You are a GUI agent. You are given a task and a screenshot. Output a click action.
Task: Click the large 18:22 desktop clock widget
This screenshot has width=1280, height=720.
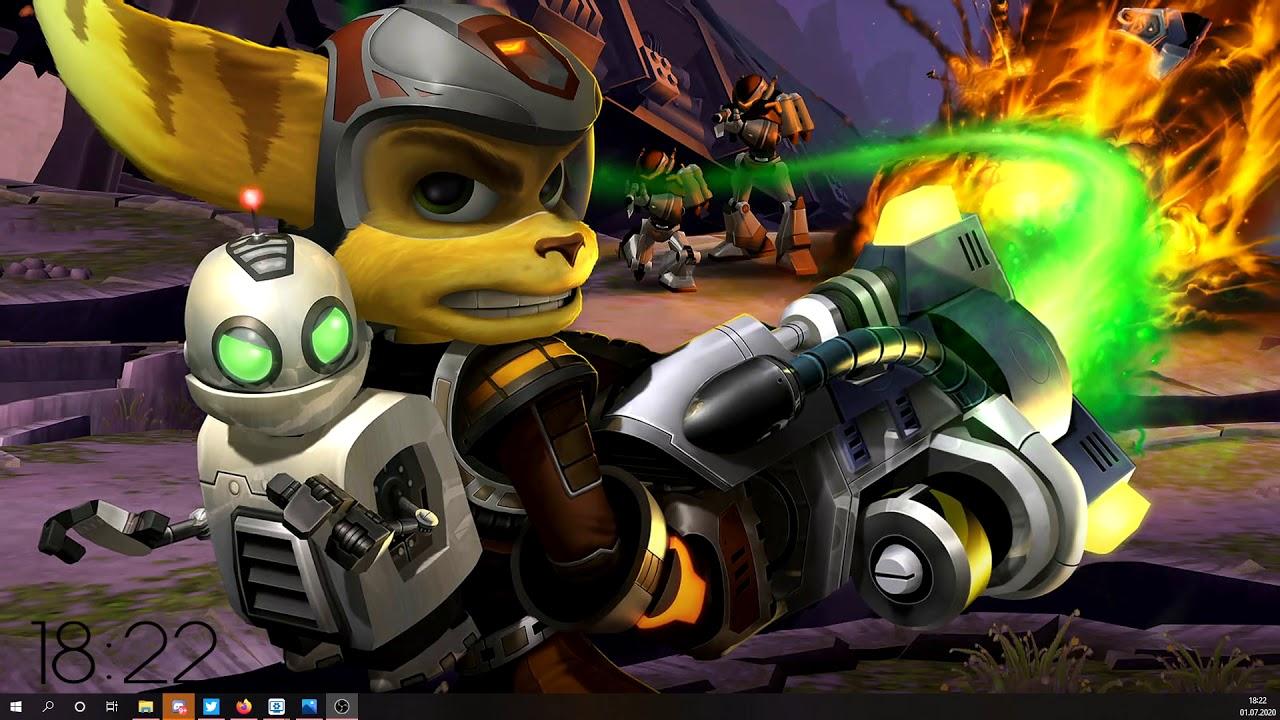click(x=125, y=652)
